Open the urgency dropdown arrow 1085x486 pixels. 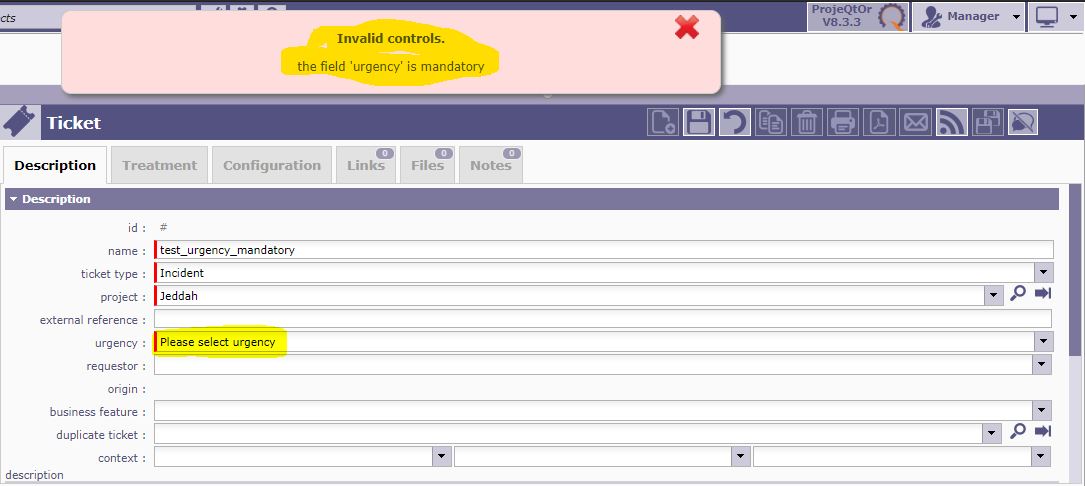coord(1043,341)
